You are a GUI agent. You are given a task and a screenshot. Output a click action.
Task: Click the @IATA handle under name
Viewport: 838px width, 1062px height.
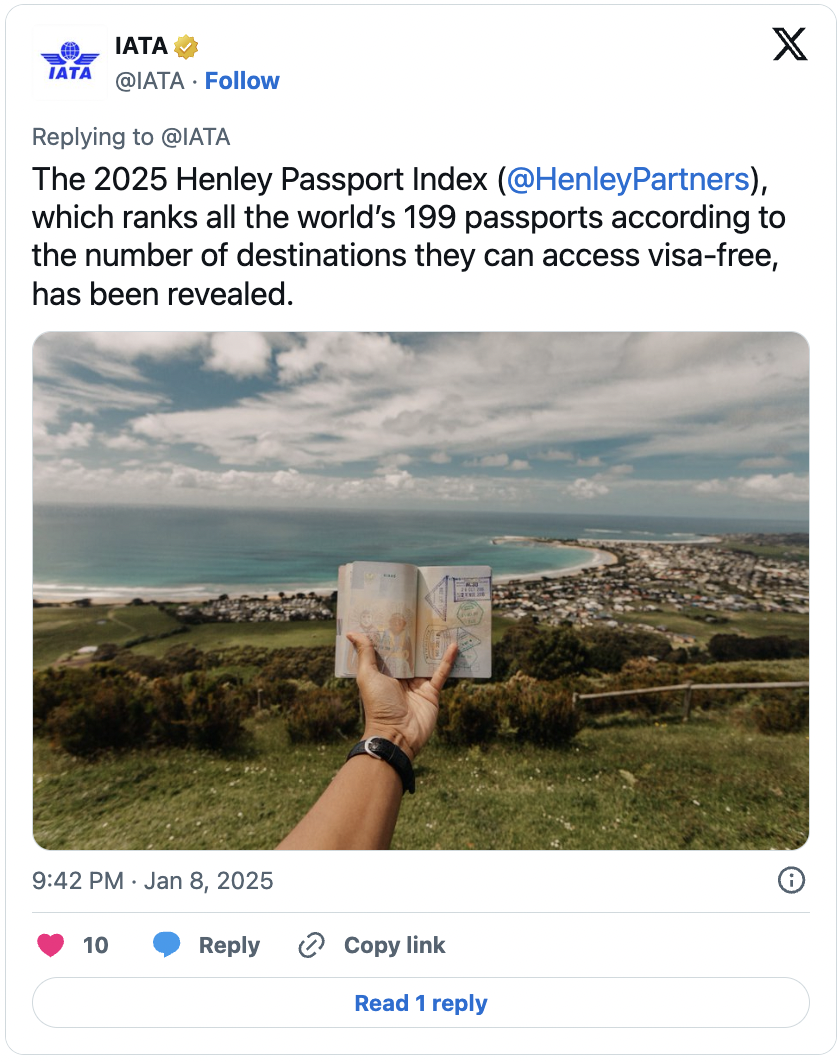coord(150,81)
